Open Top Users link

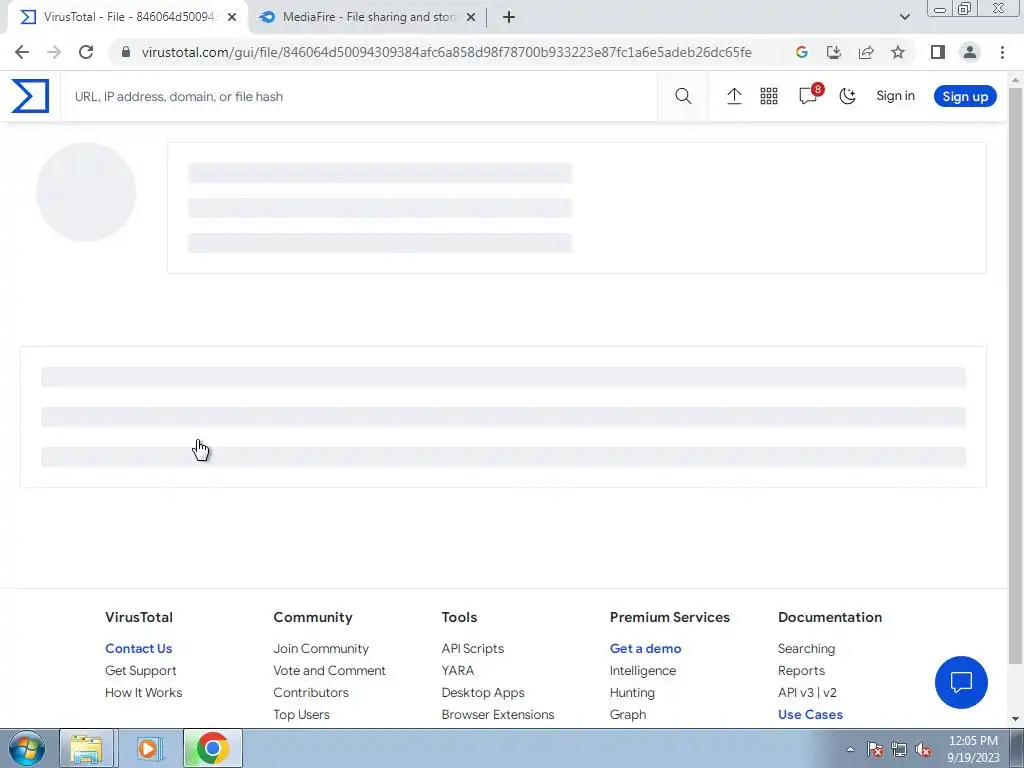coord(301,714)
